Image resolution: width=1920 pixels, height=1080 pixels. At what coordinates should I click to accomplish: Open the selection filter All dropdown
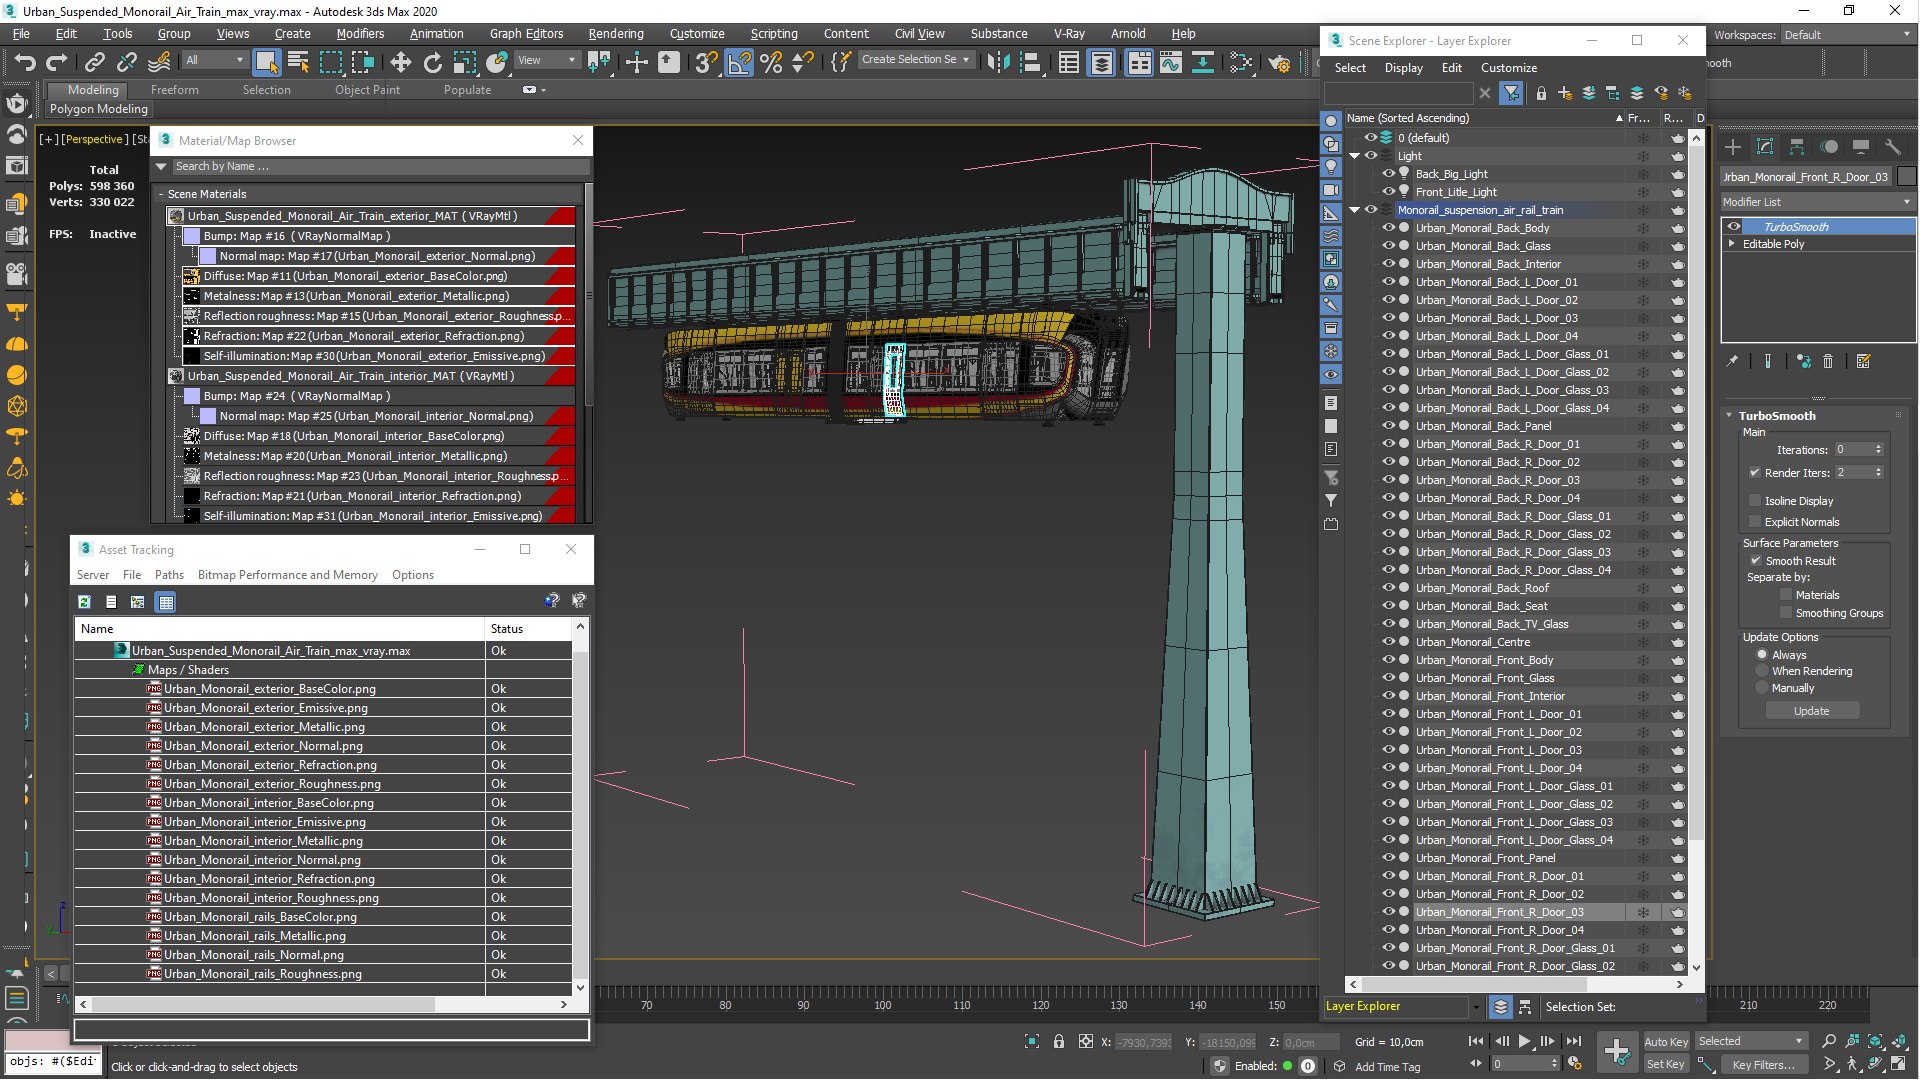coord(214,60)
